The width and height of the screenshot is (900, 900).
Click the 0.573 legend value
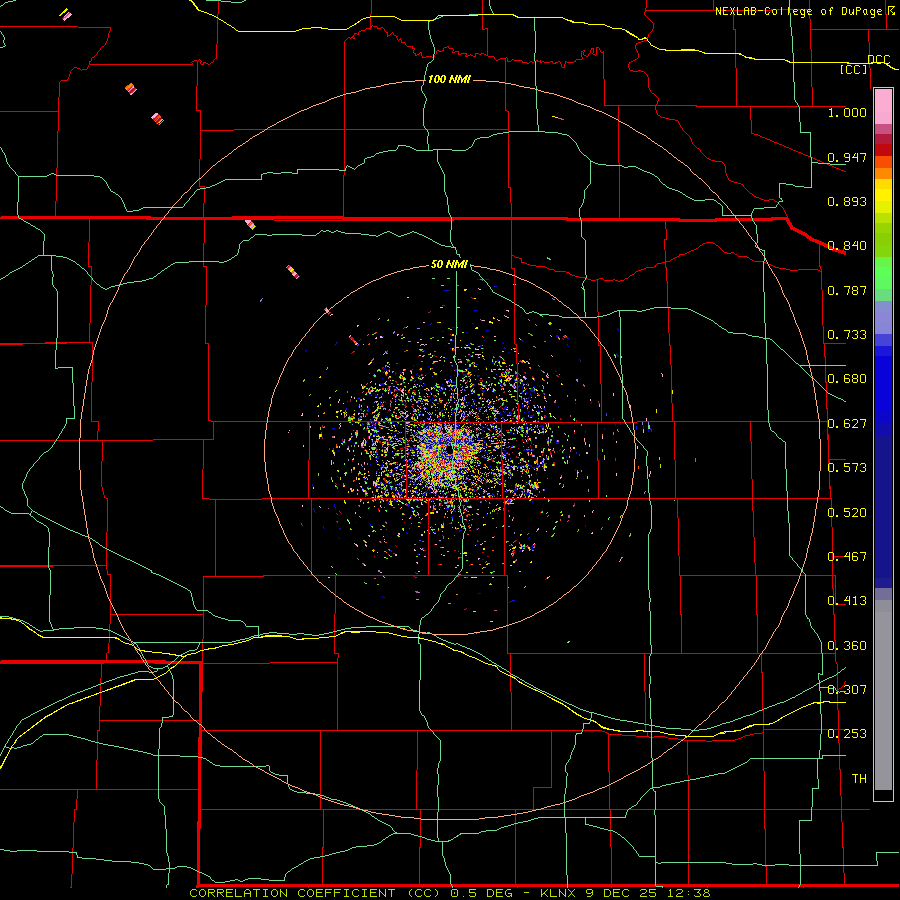[x=847, y=468]
